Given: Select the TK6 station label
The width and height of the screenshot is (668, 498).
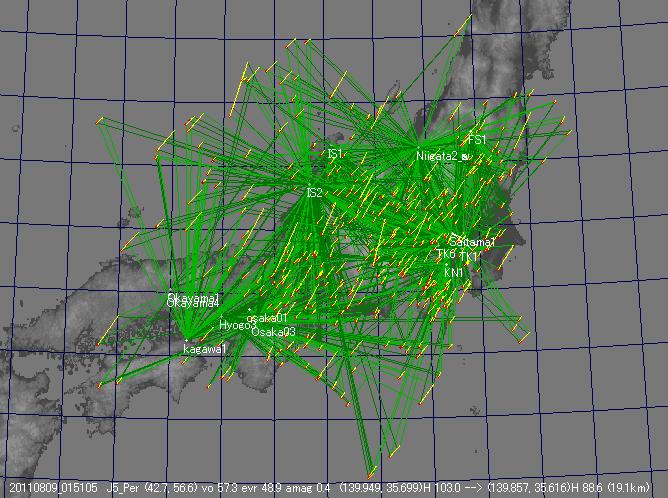Looking at the screenshot, I should pos(446,254).
